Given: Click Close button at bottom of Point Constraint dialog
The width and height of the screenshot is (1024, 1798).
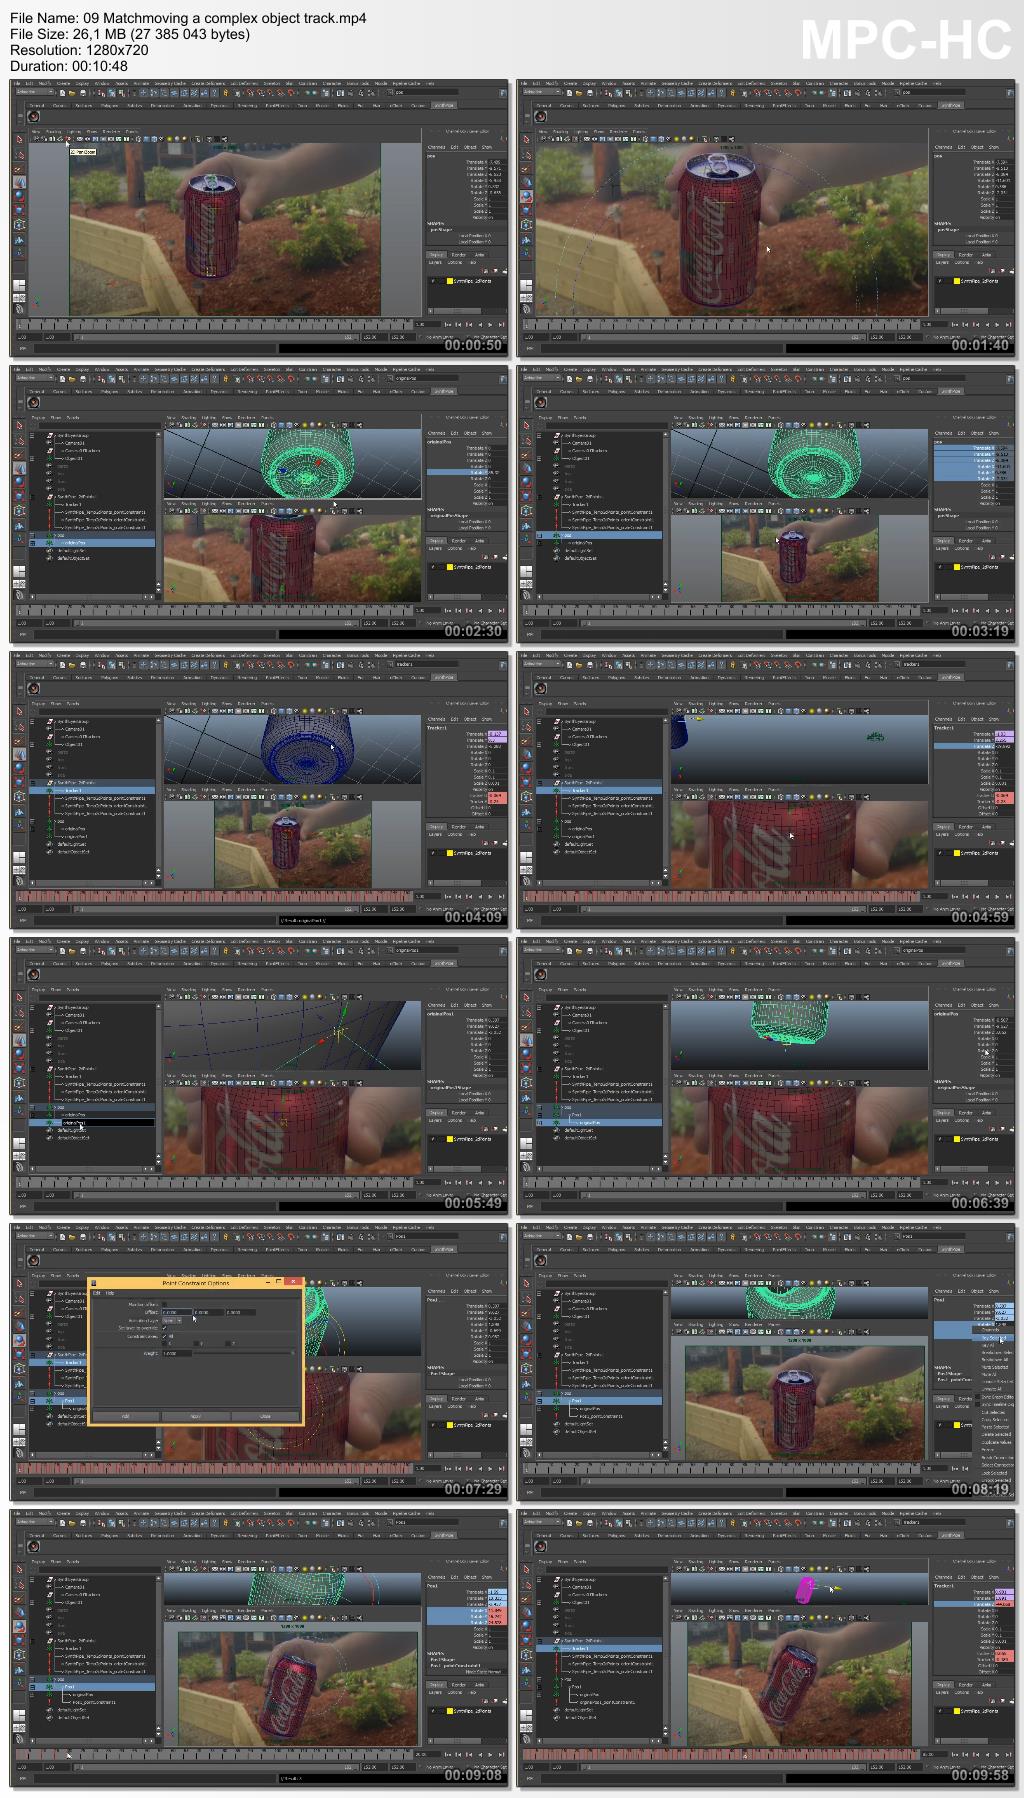Looking at the screenshot, I should click(x=265, y=1416).
